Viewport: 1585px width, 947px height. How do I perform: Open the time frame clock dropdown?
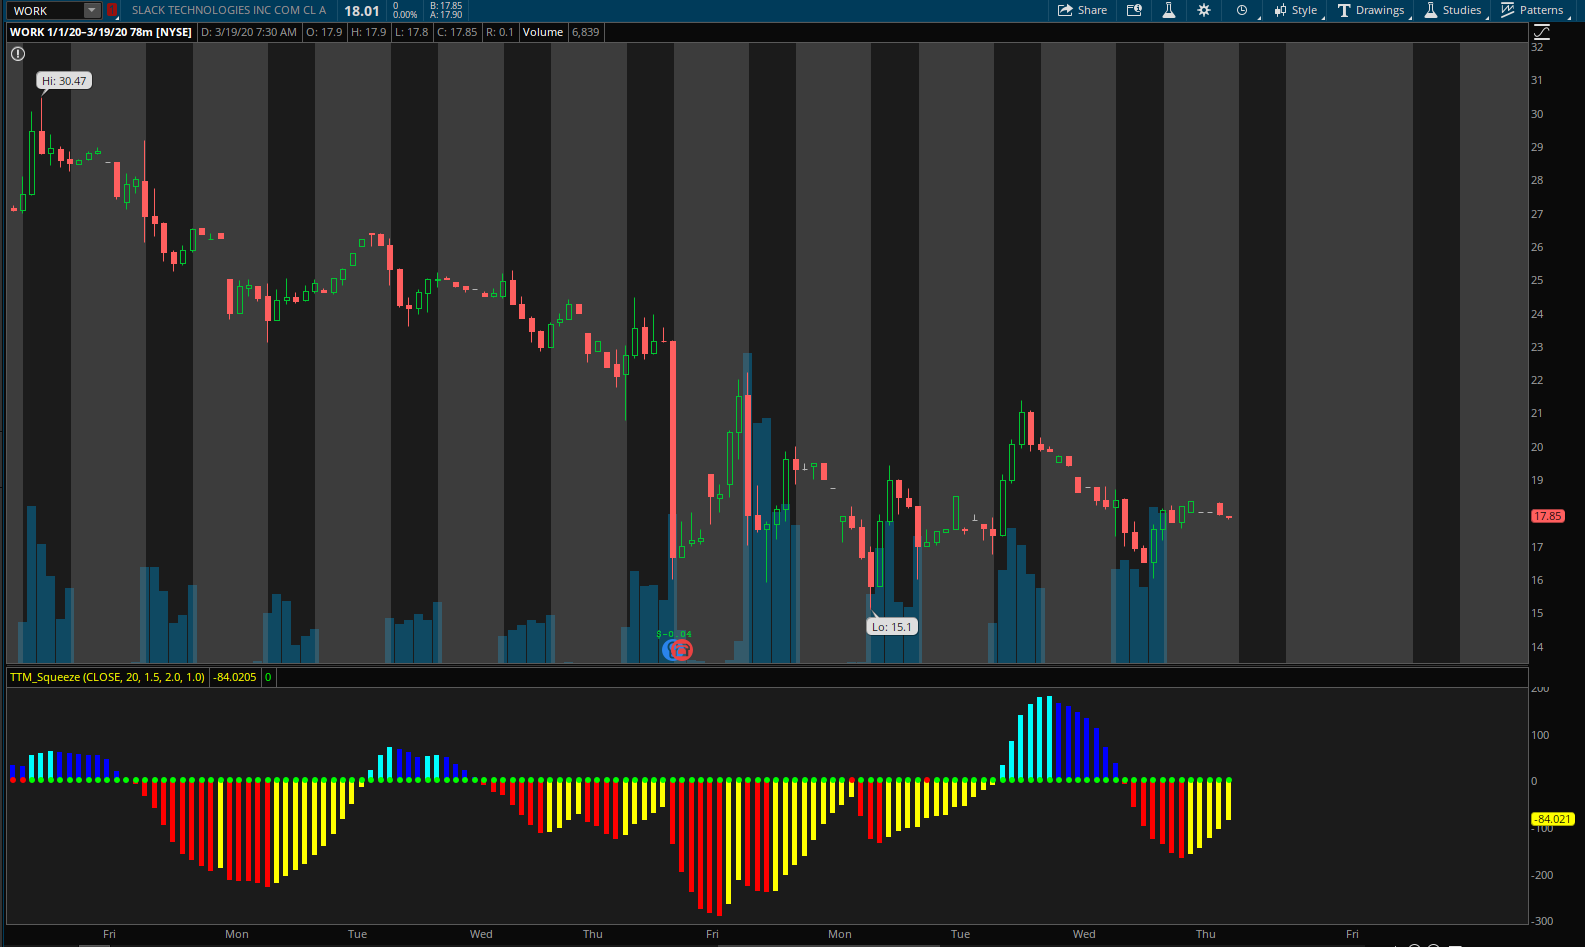(1242, 10)
